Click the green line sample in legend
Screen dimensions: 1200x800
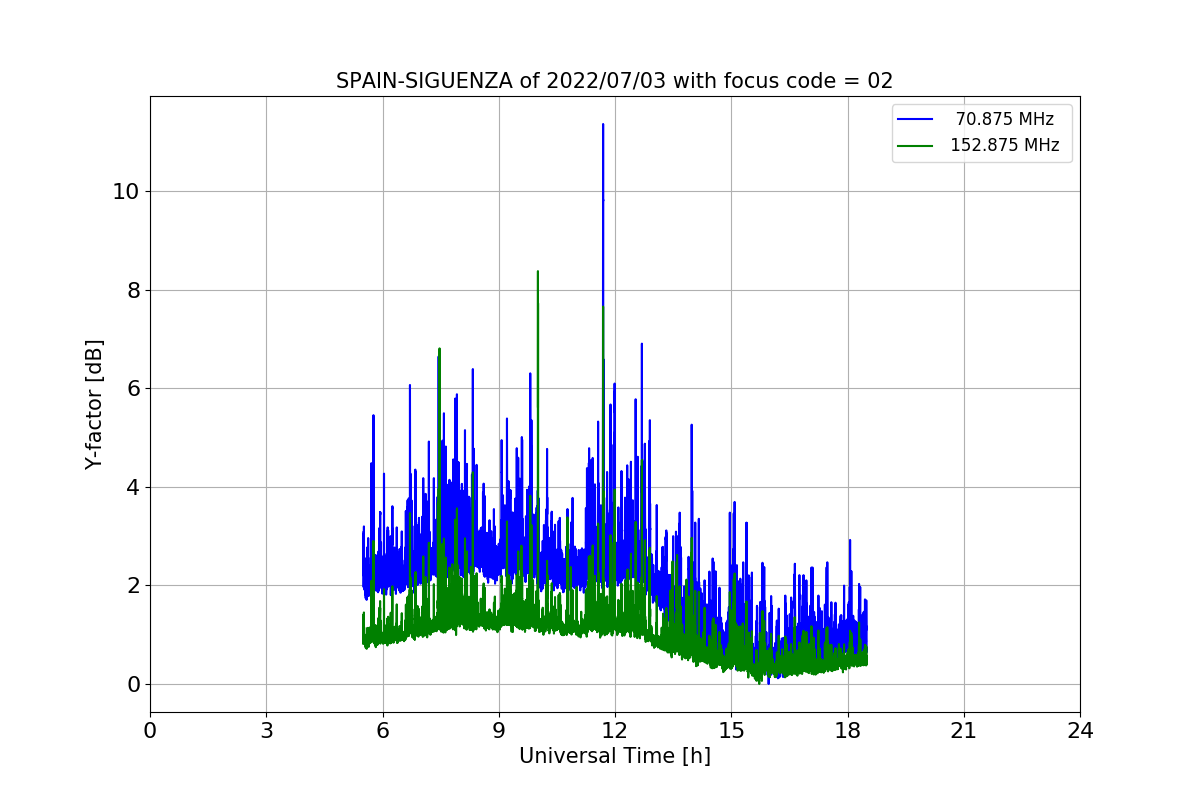click(915, 145)
